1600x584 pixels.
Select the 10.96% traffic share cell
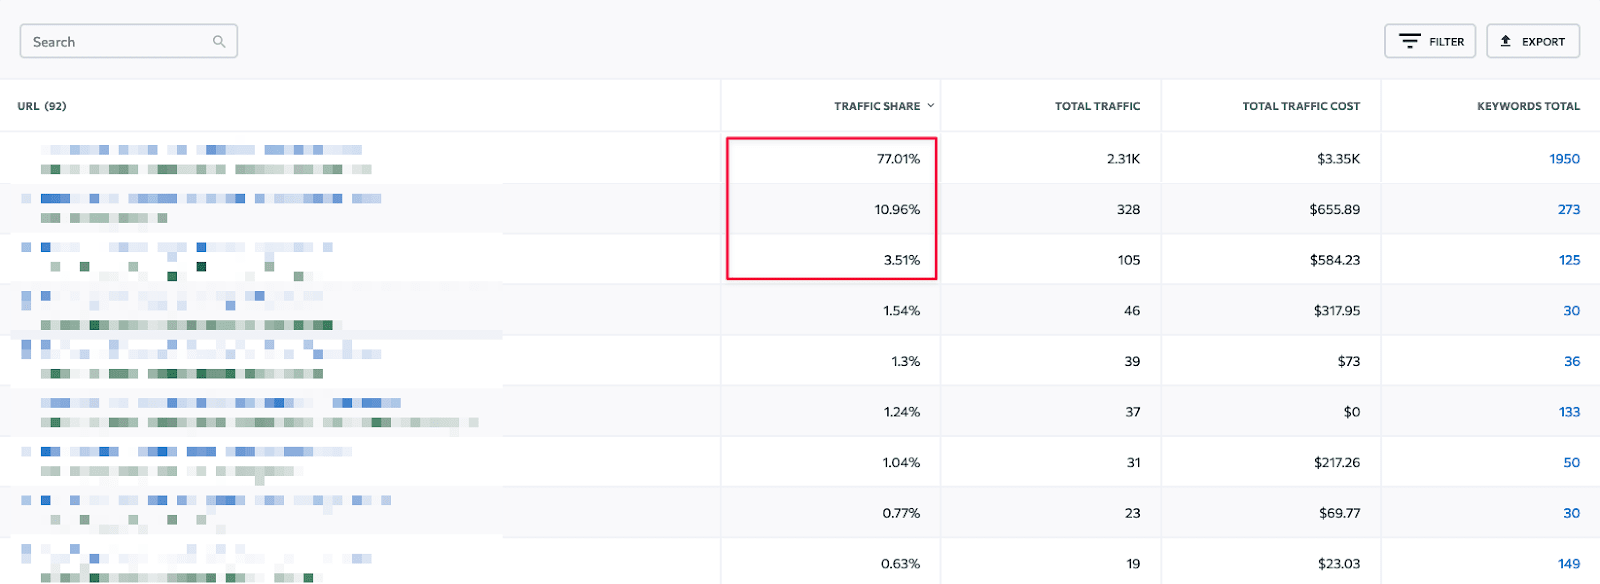pos(897,210)
